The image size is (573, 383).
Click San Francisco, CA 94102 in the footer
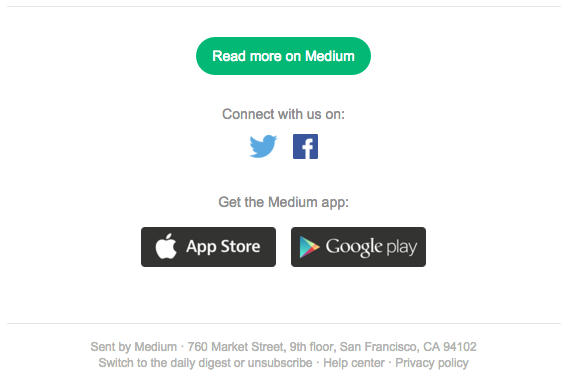point(408,346)
